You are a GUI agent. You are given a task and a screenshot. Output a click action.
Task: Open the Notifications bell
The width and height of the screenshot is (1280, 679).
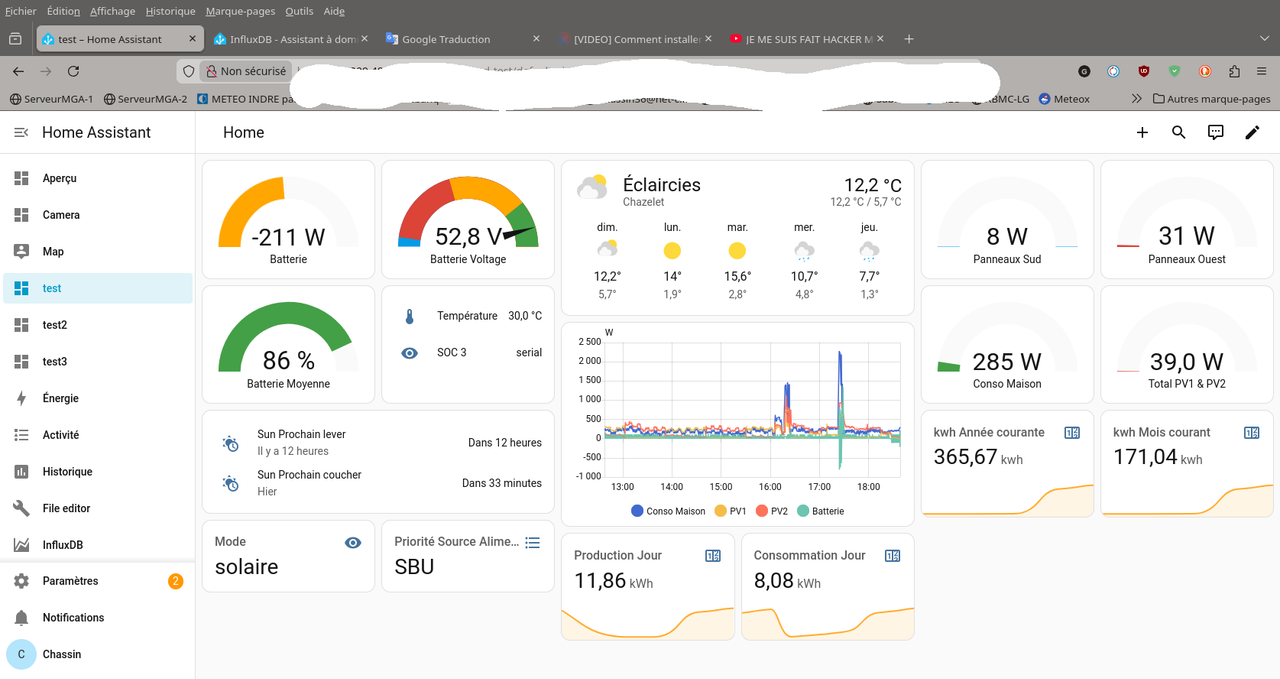21,618
